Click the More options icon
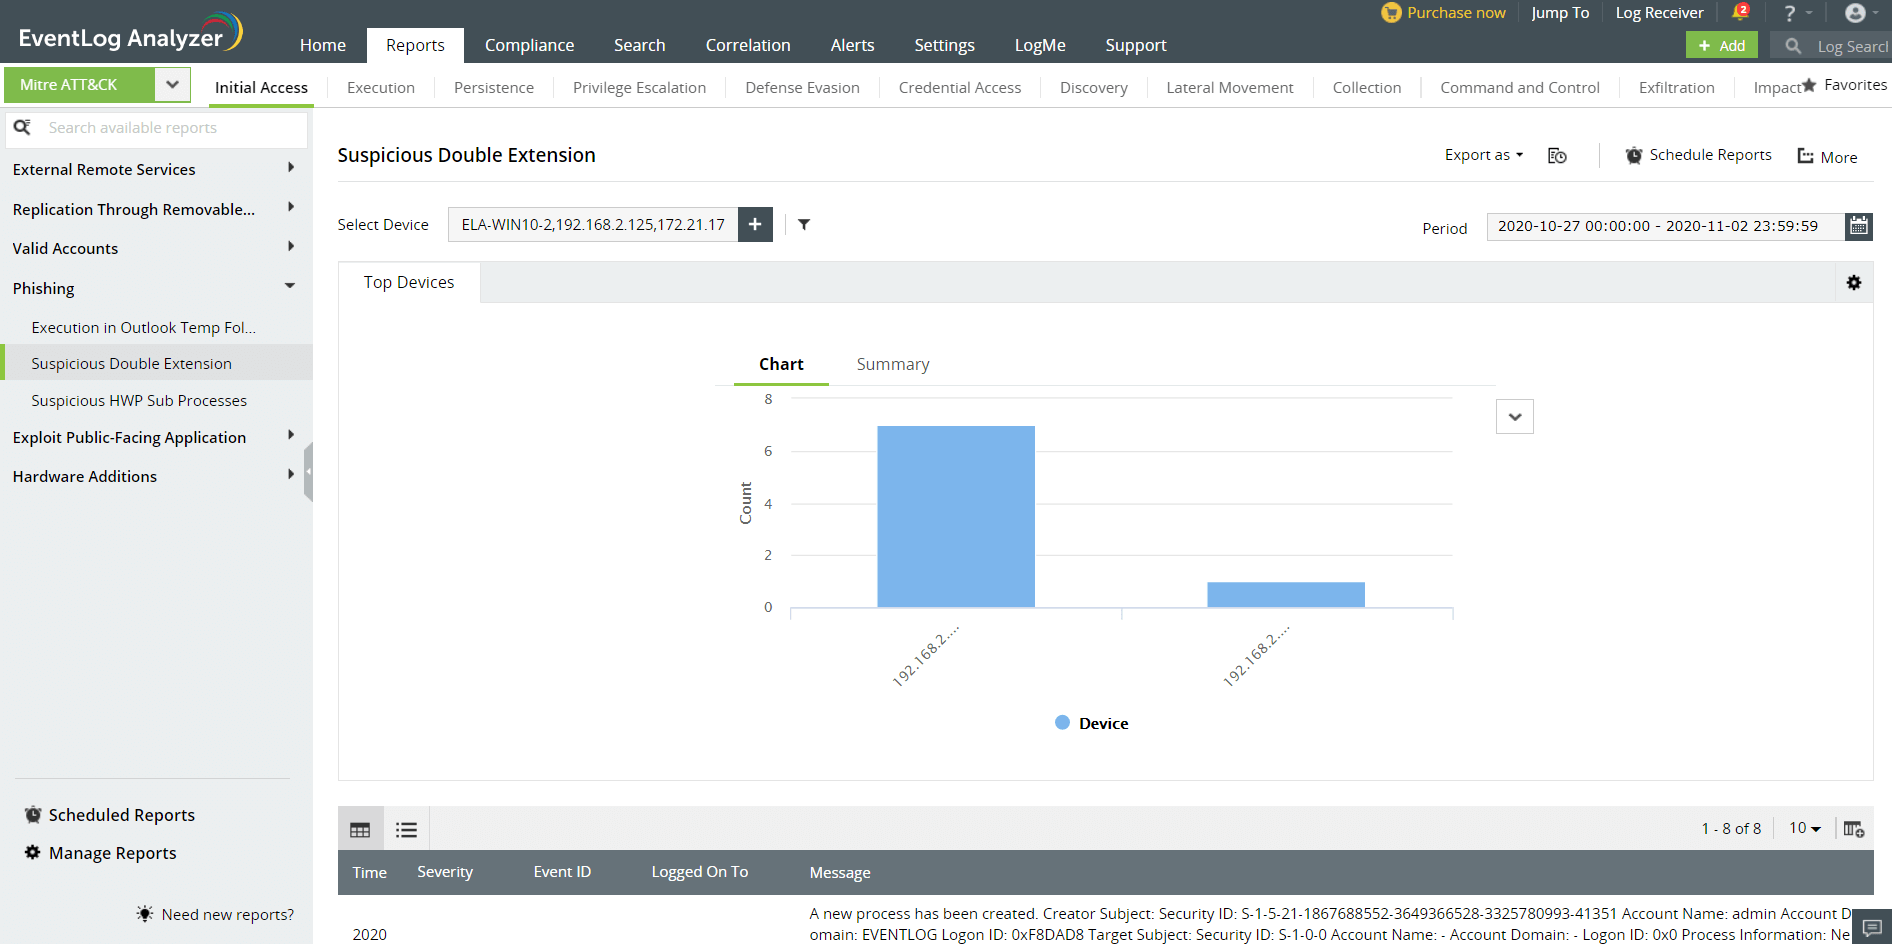Image resolution: width=1892 pixels, height=944 pixels. pyautogui.click(x=1806, y=156)
